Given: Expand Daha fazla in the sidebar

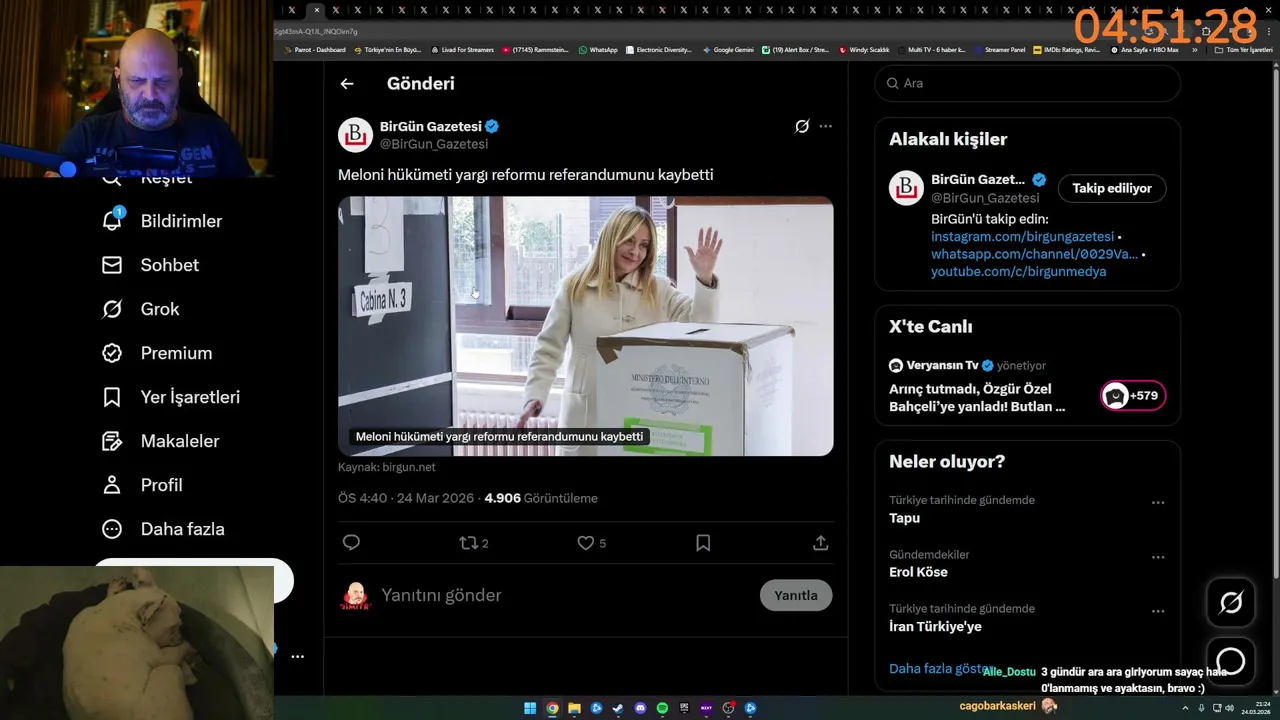Looking at the screenshot, I should [x=163, y=529].
